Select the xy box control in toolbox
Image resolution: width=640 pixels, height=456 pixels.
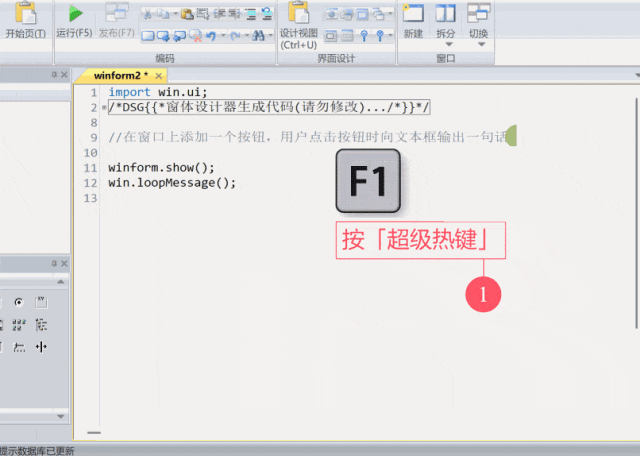(x=41, y=302)
